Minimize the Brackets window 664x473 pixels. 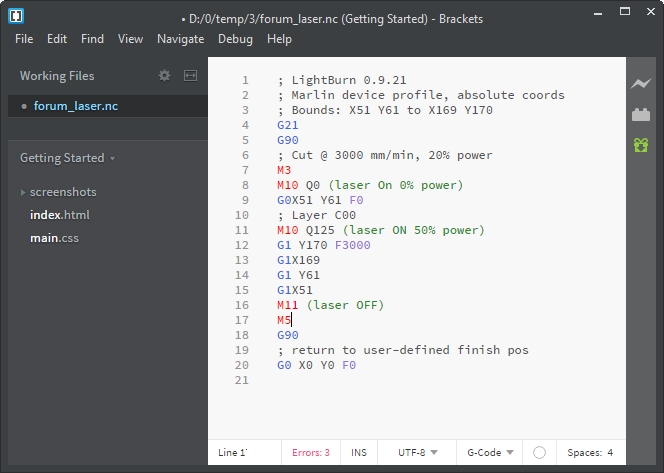(x=598, y=13)
